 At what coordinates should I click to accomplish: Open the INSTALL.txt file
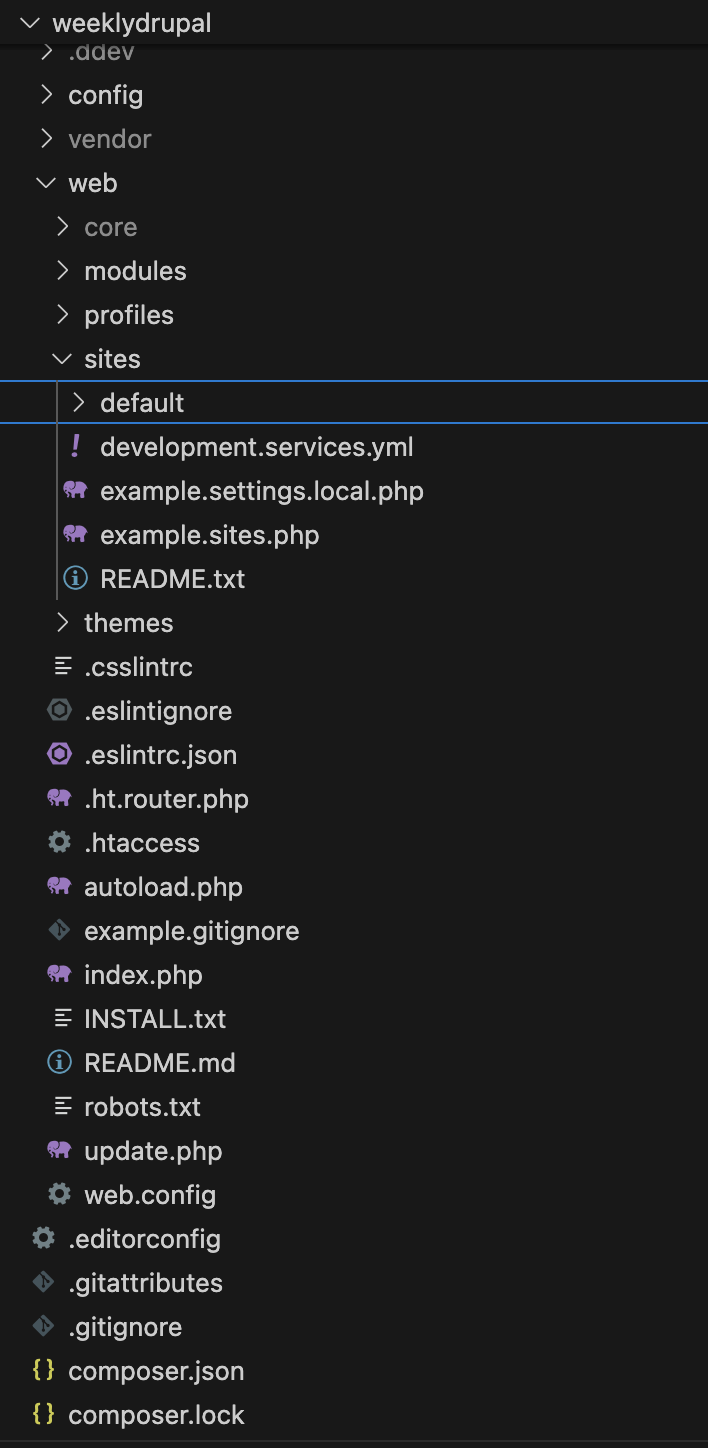pyautogui.click(x=155, y=1019)
